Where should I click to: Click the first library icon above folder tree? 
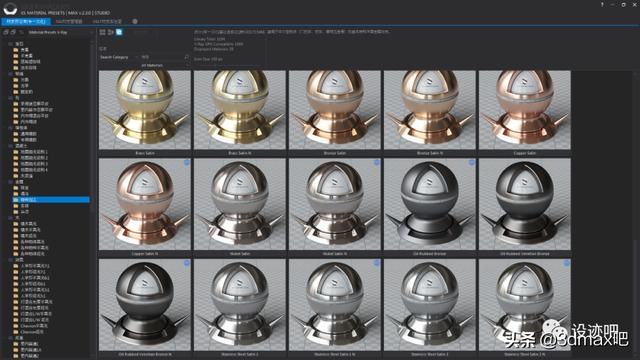(6, 32)
